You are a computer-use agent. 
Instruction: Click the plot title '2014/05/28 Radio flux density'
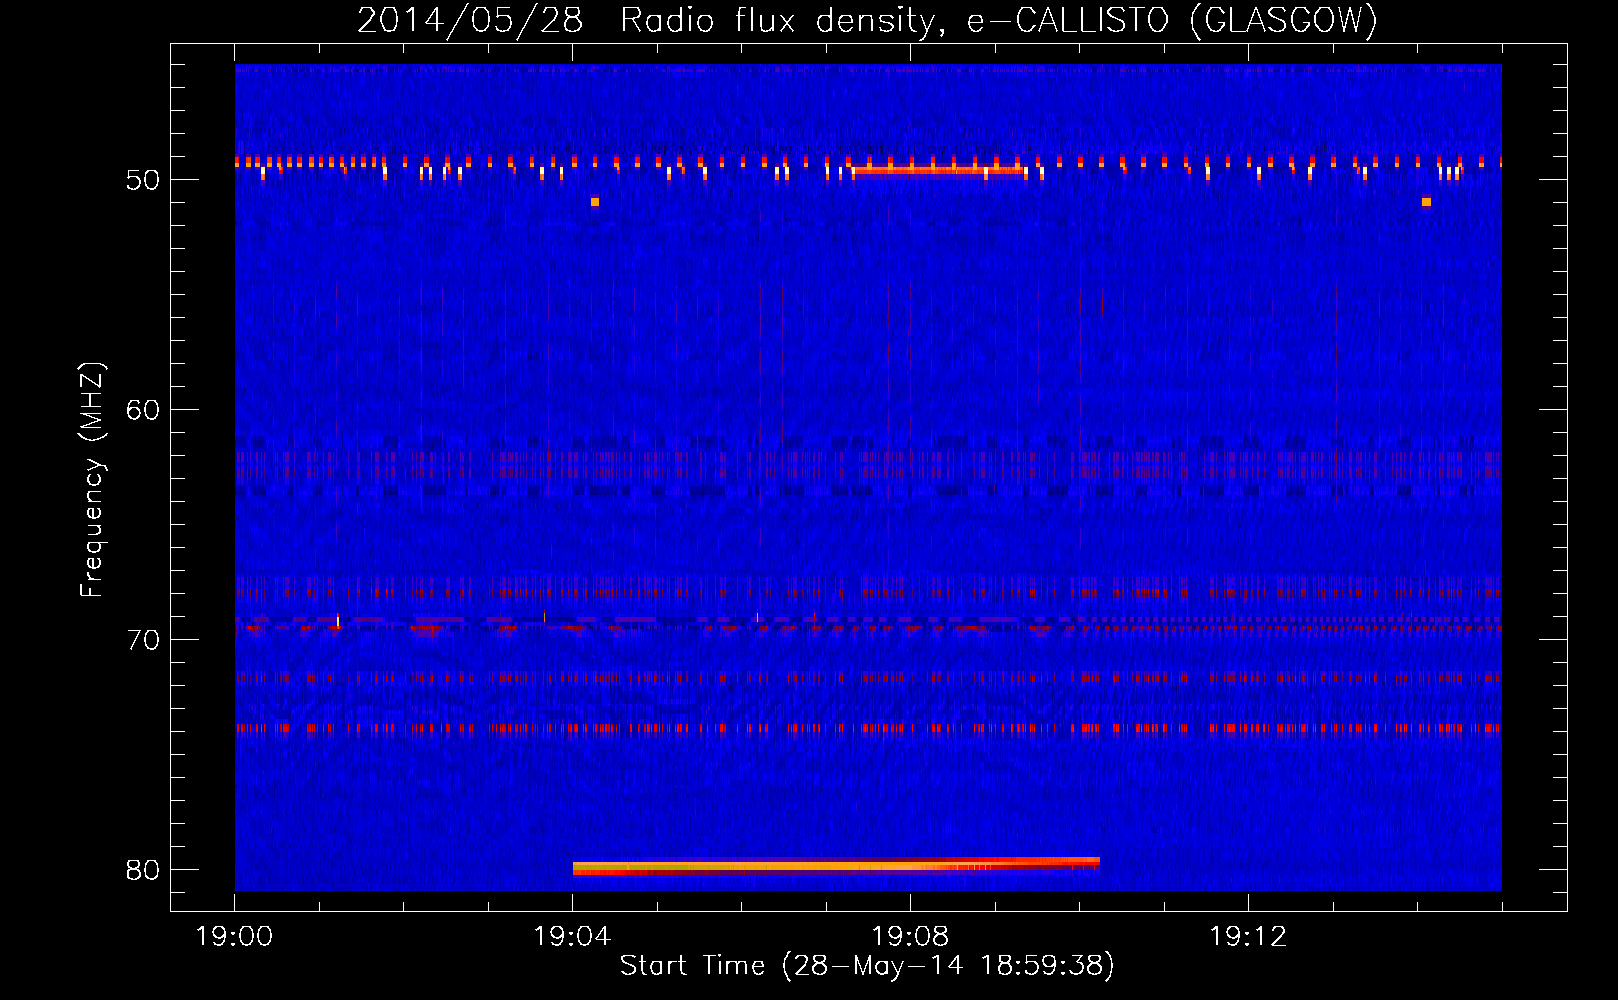(x=651, y=21)
